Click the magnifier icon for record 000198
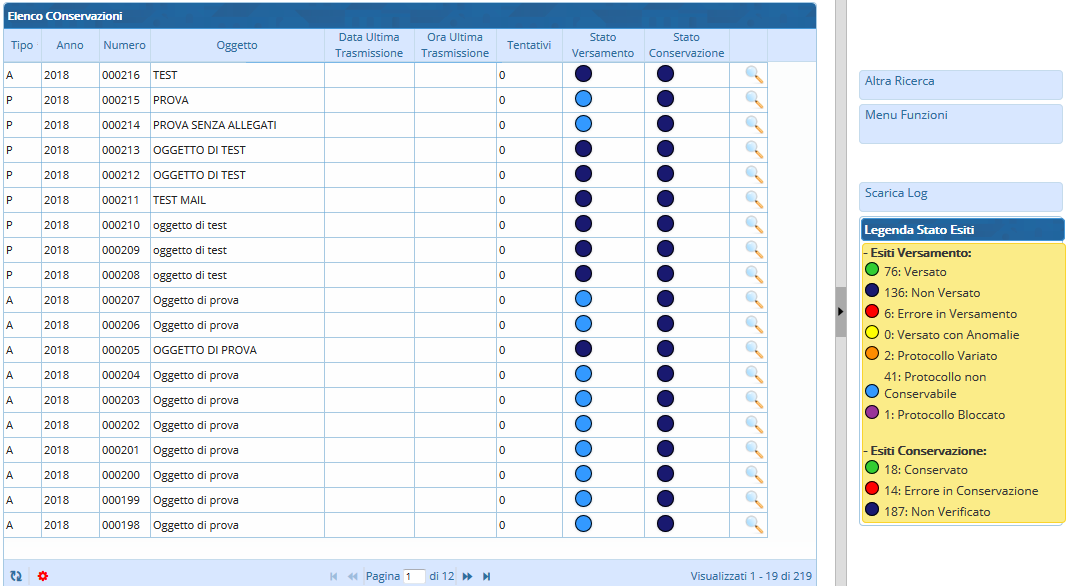This screenshot has height=588, width=1074. pyautogui.click(x=754, y=524)
